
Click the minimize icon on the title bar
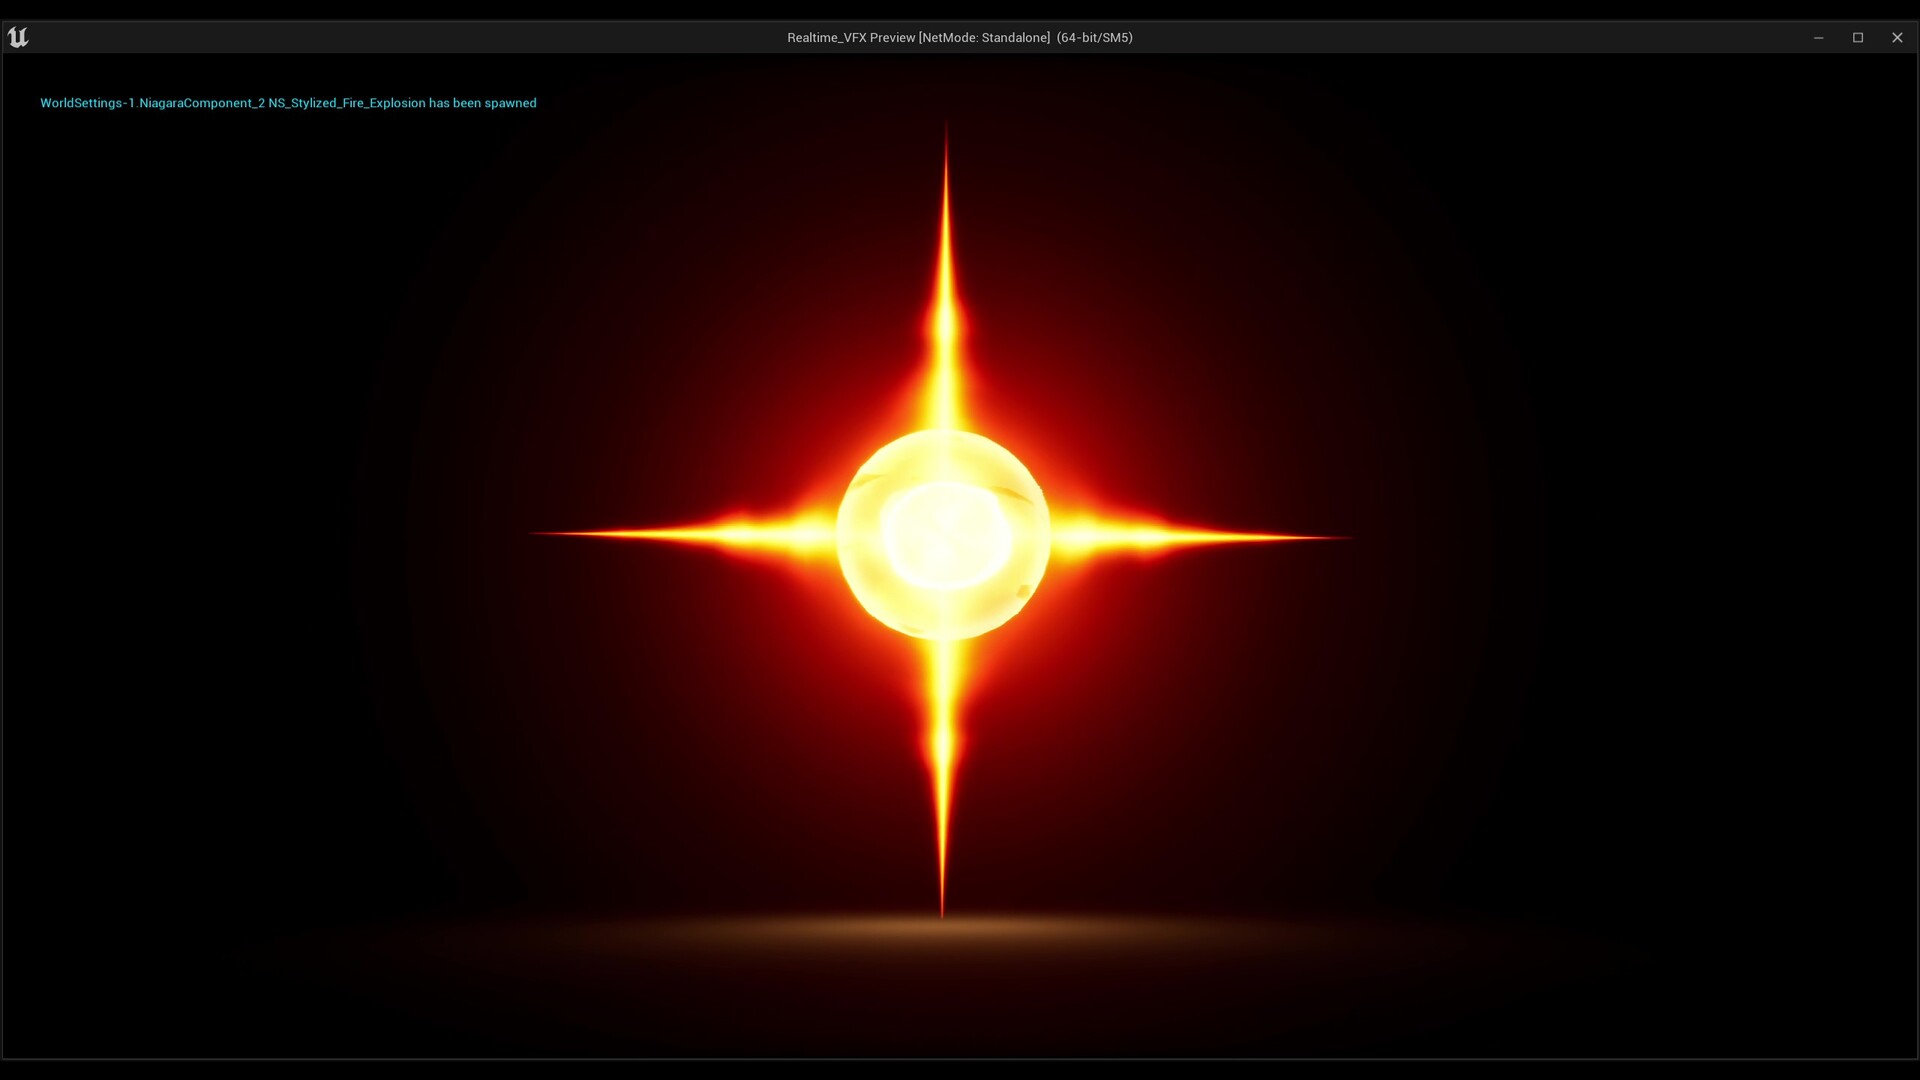tap(1818, 37)
